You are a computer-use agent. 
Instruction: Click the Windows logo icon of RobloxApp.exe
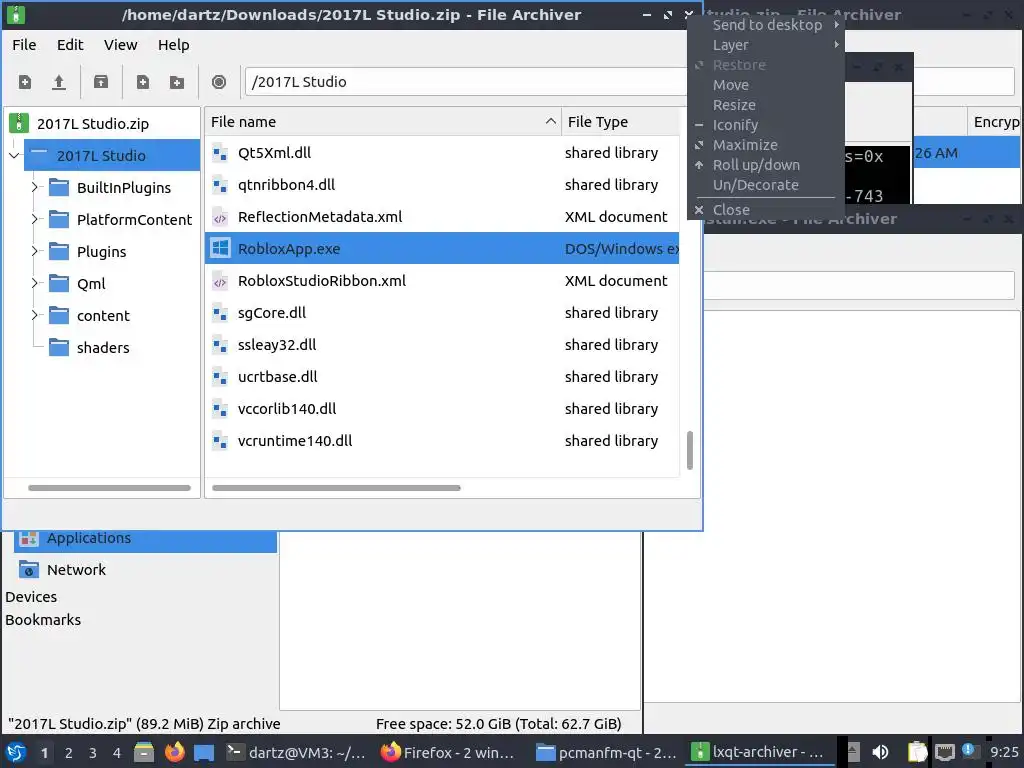pos(220,248)
